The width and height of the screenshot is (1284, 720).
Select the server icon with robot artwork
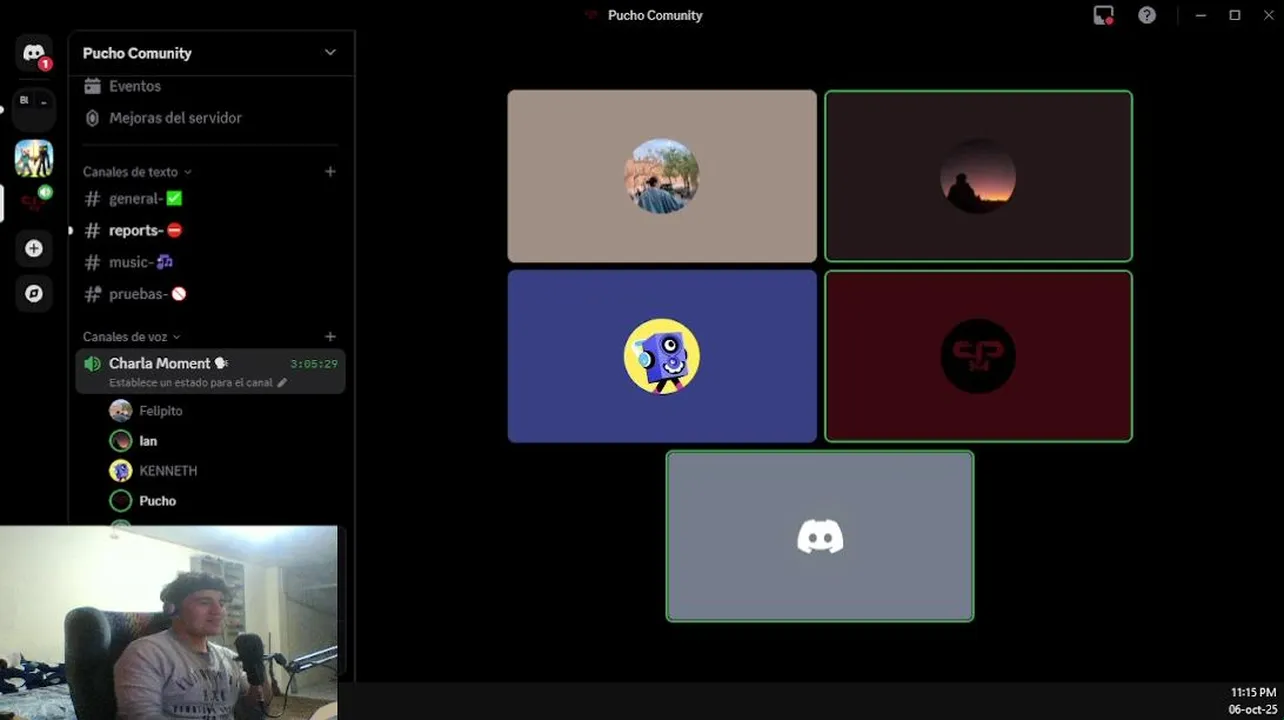34,158
